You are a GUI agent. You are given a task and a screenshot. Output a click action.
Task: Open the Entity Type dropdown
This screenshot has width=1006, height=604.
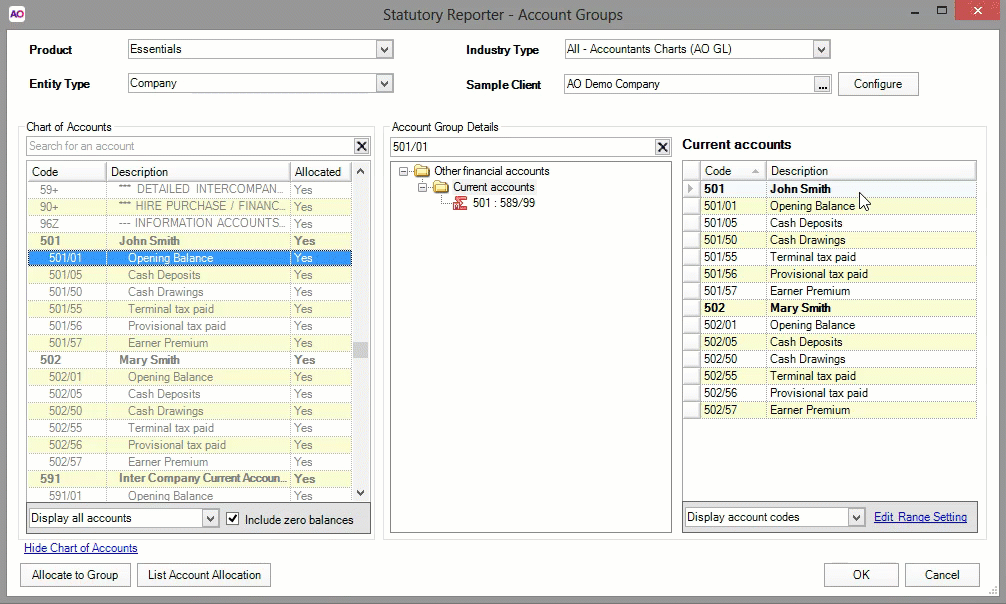(384, 84)
